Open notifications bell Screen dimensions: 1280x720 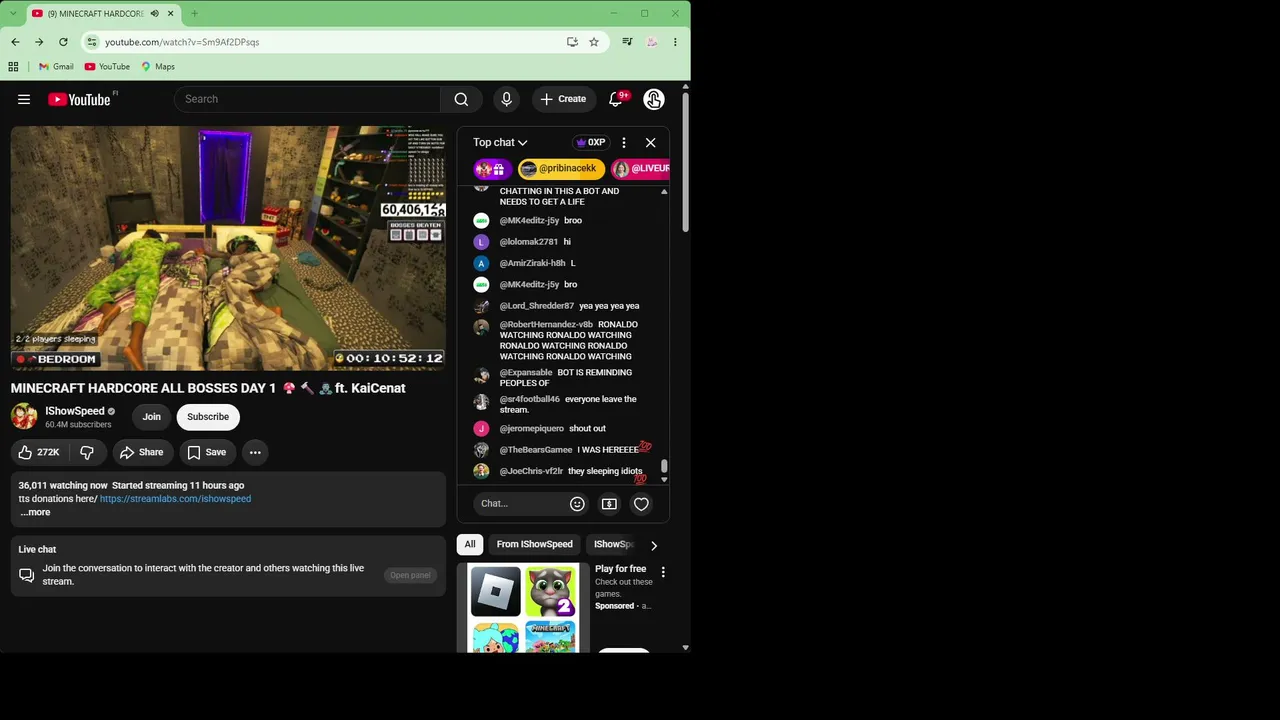pyautogui.click(x=616, y=99)
